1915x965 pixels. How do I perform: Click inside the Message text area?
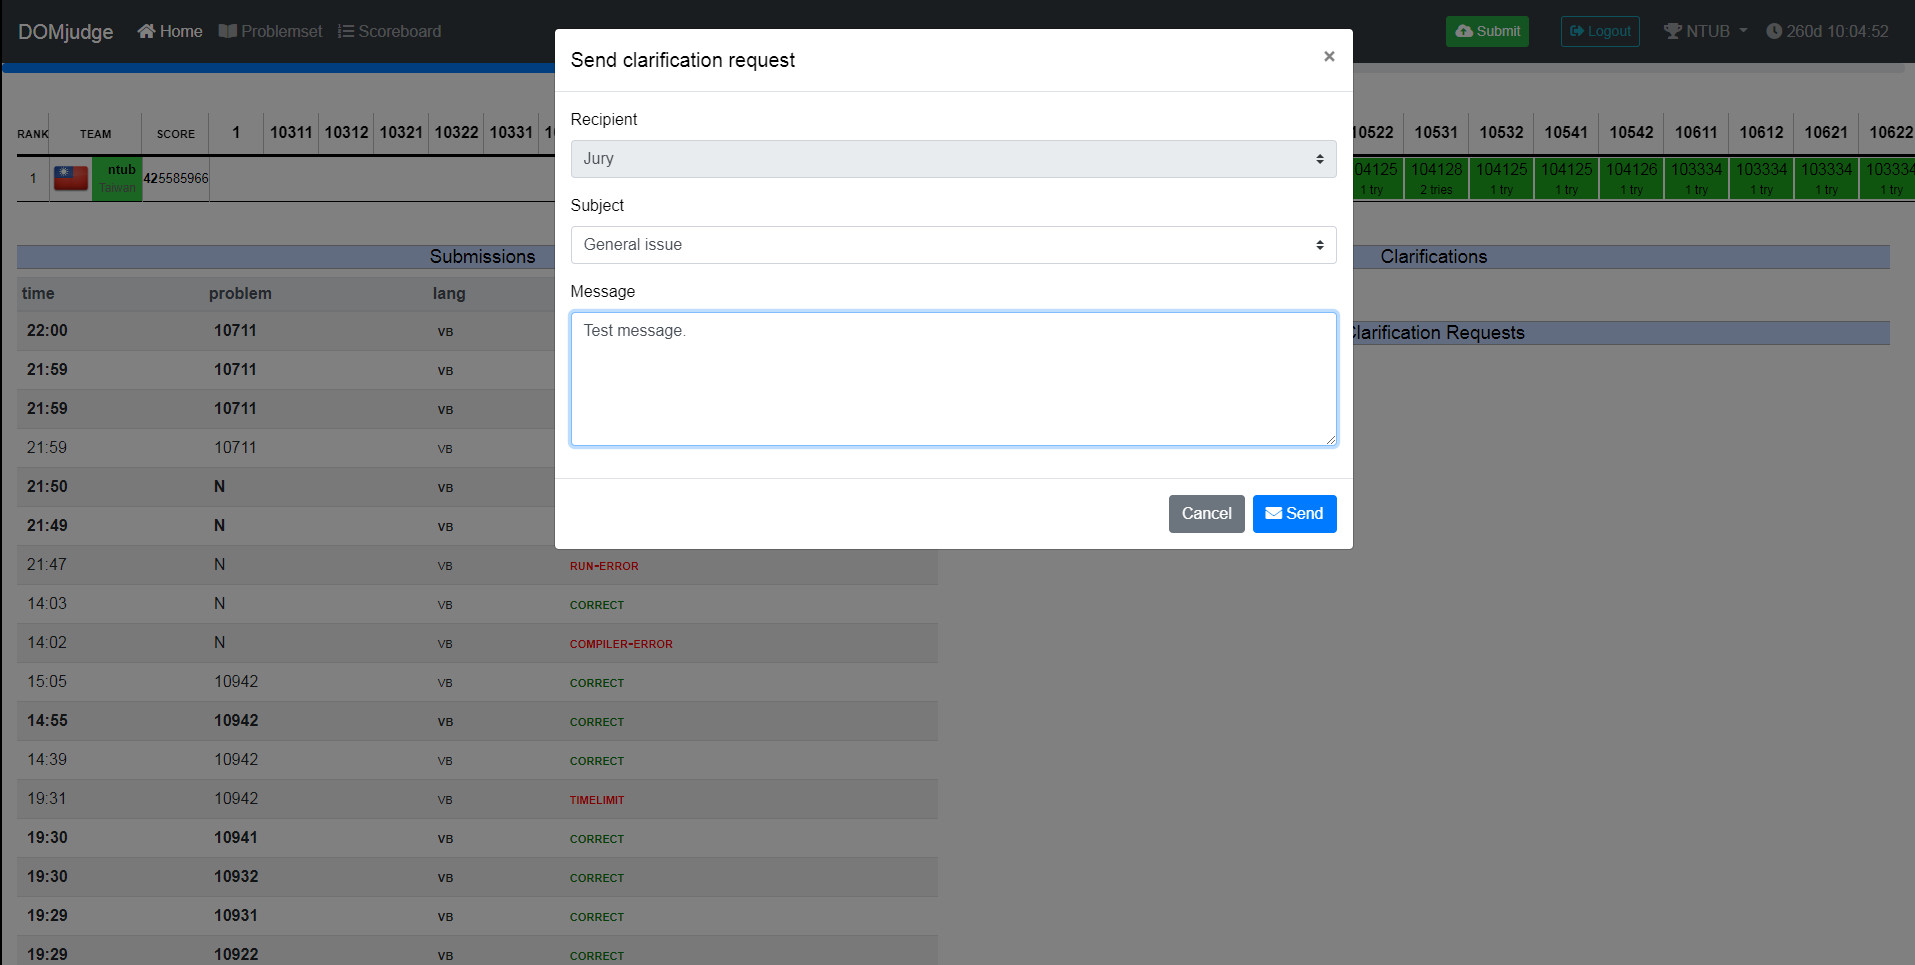point(952,379)
